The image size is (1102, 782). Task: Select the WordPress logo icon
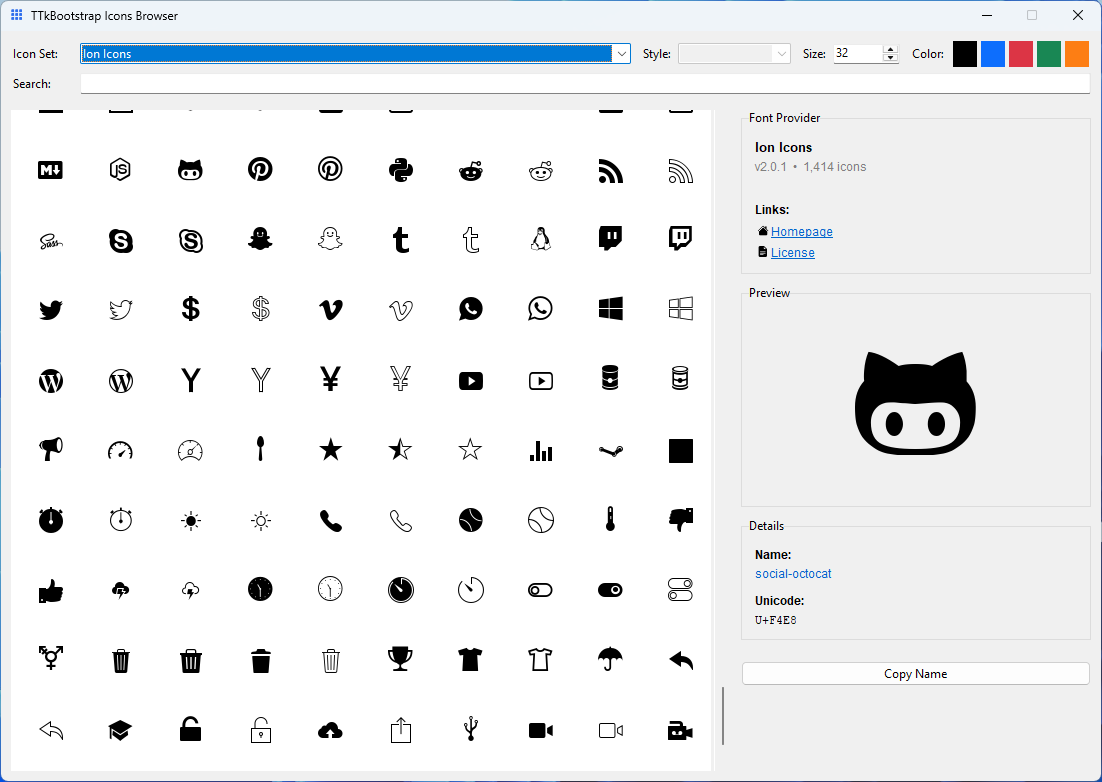50,380
